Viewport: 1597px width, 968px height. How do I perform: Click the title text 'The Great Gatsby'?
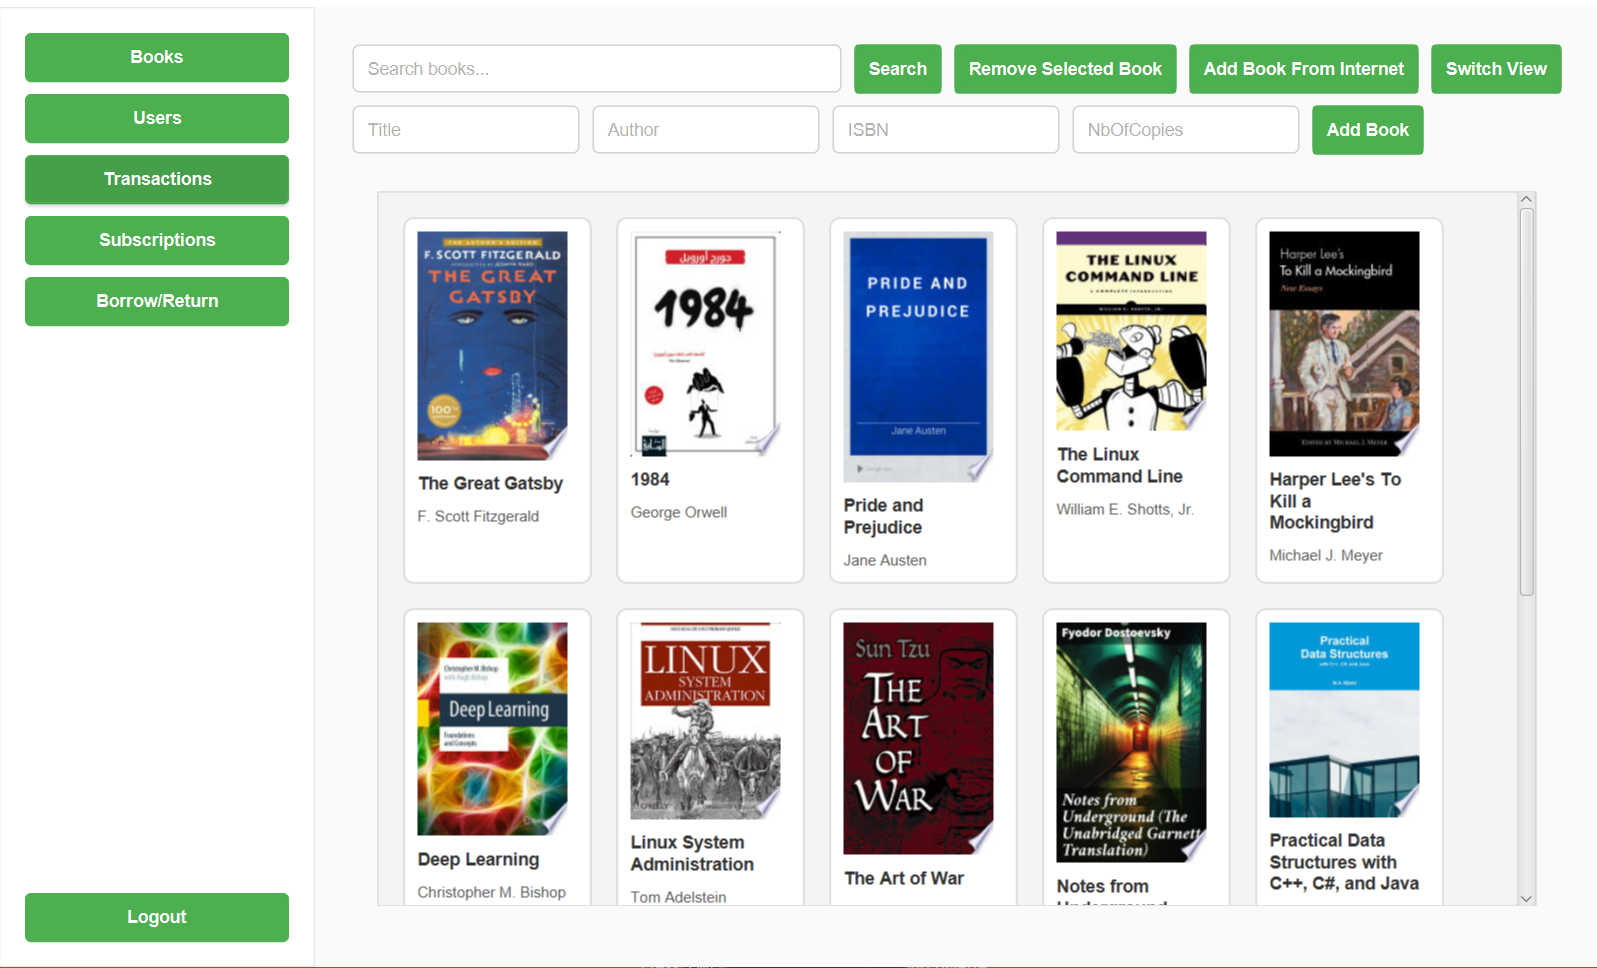click(490, 483)
